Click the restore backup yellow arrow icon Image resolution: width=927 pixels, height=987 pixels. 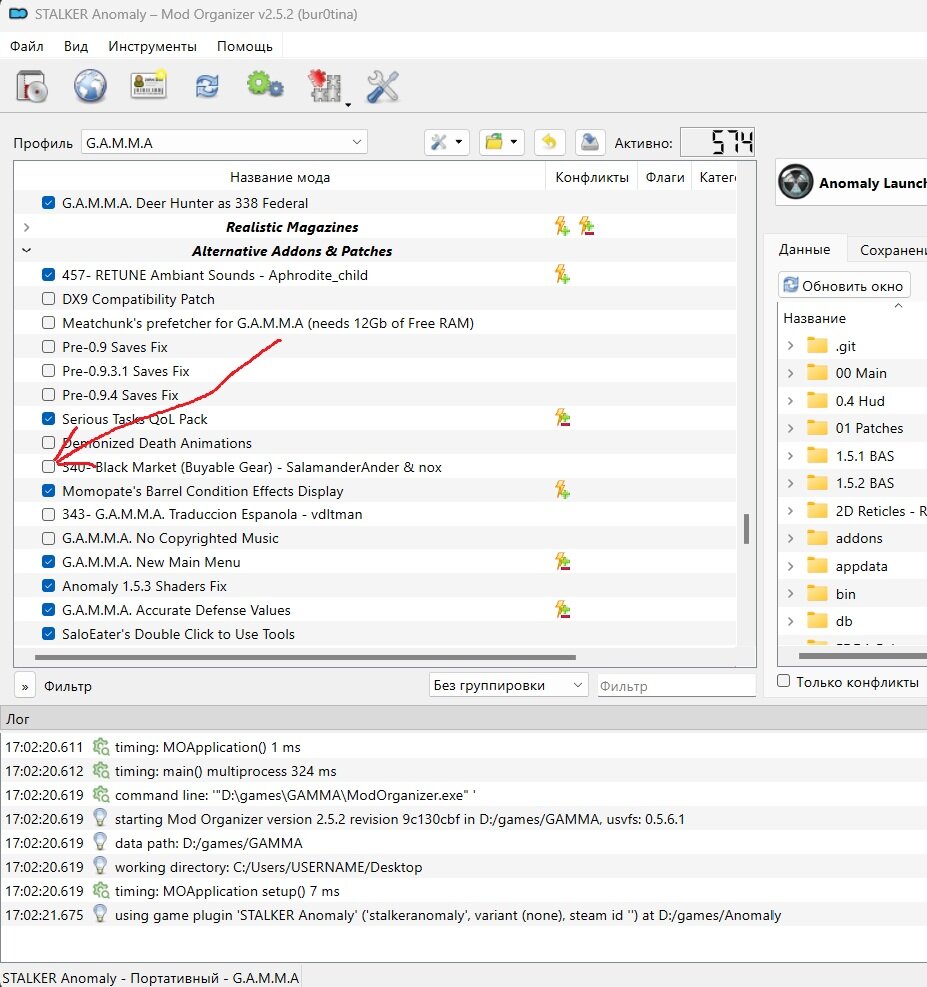548,142
